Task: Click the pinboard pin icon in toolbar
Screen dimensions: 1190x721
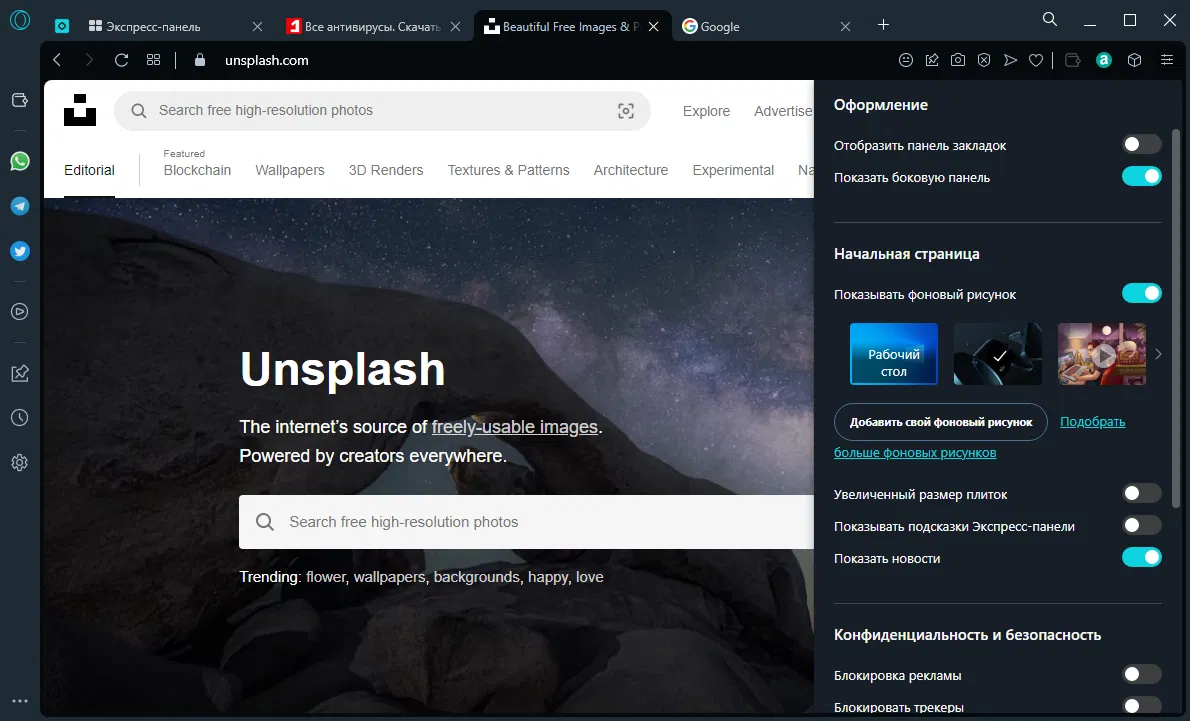Action: (x=932, y=60)
